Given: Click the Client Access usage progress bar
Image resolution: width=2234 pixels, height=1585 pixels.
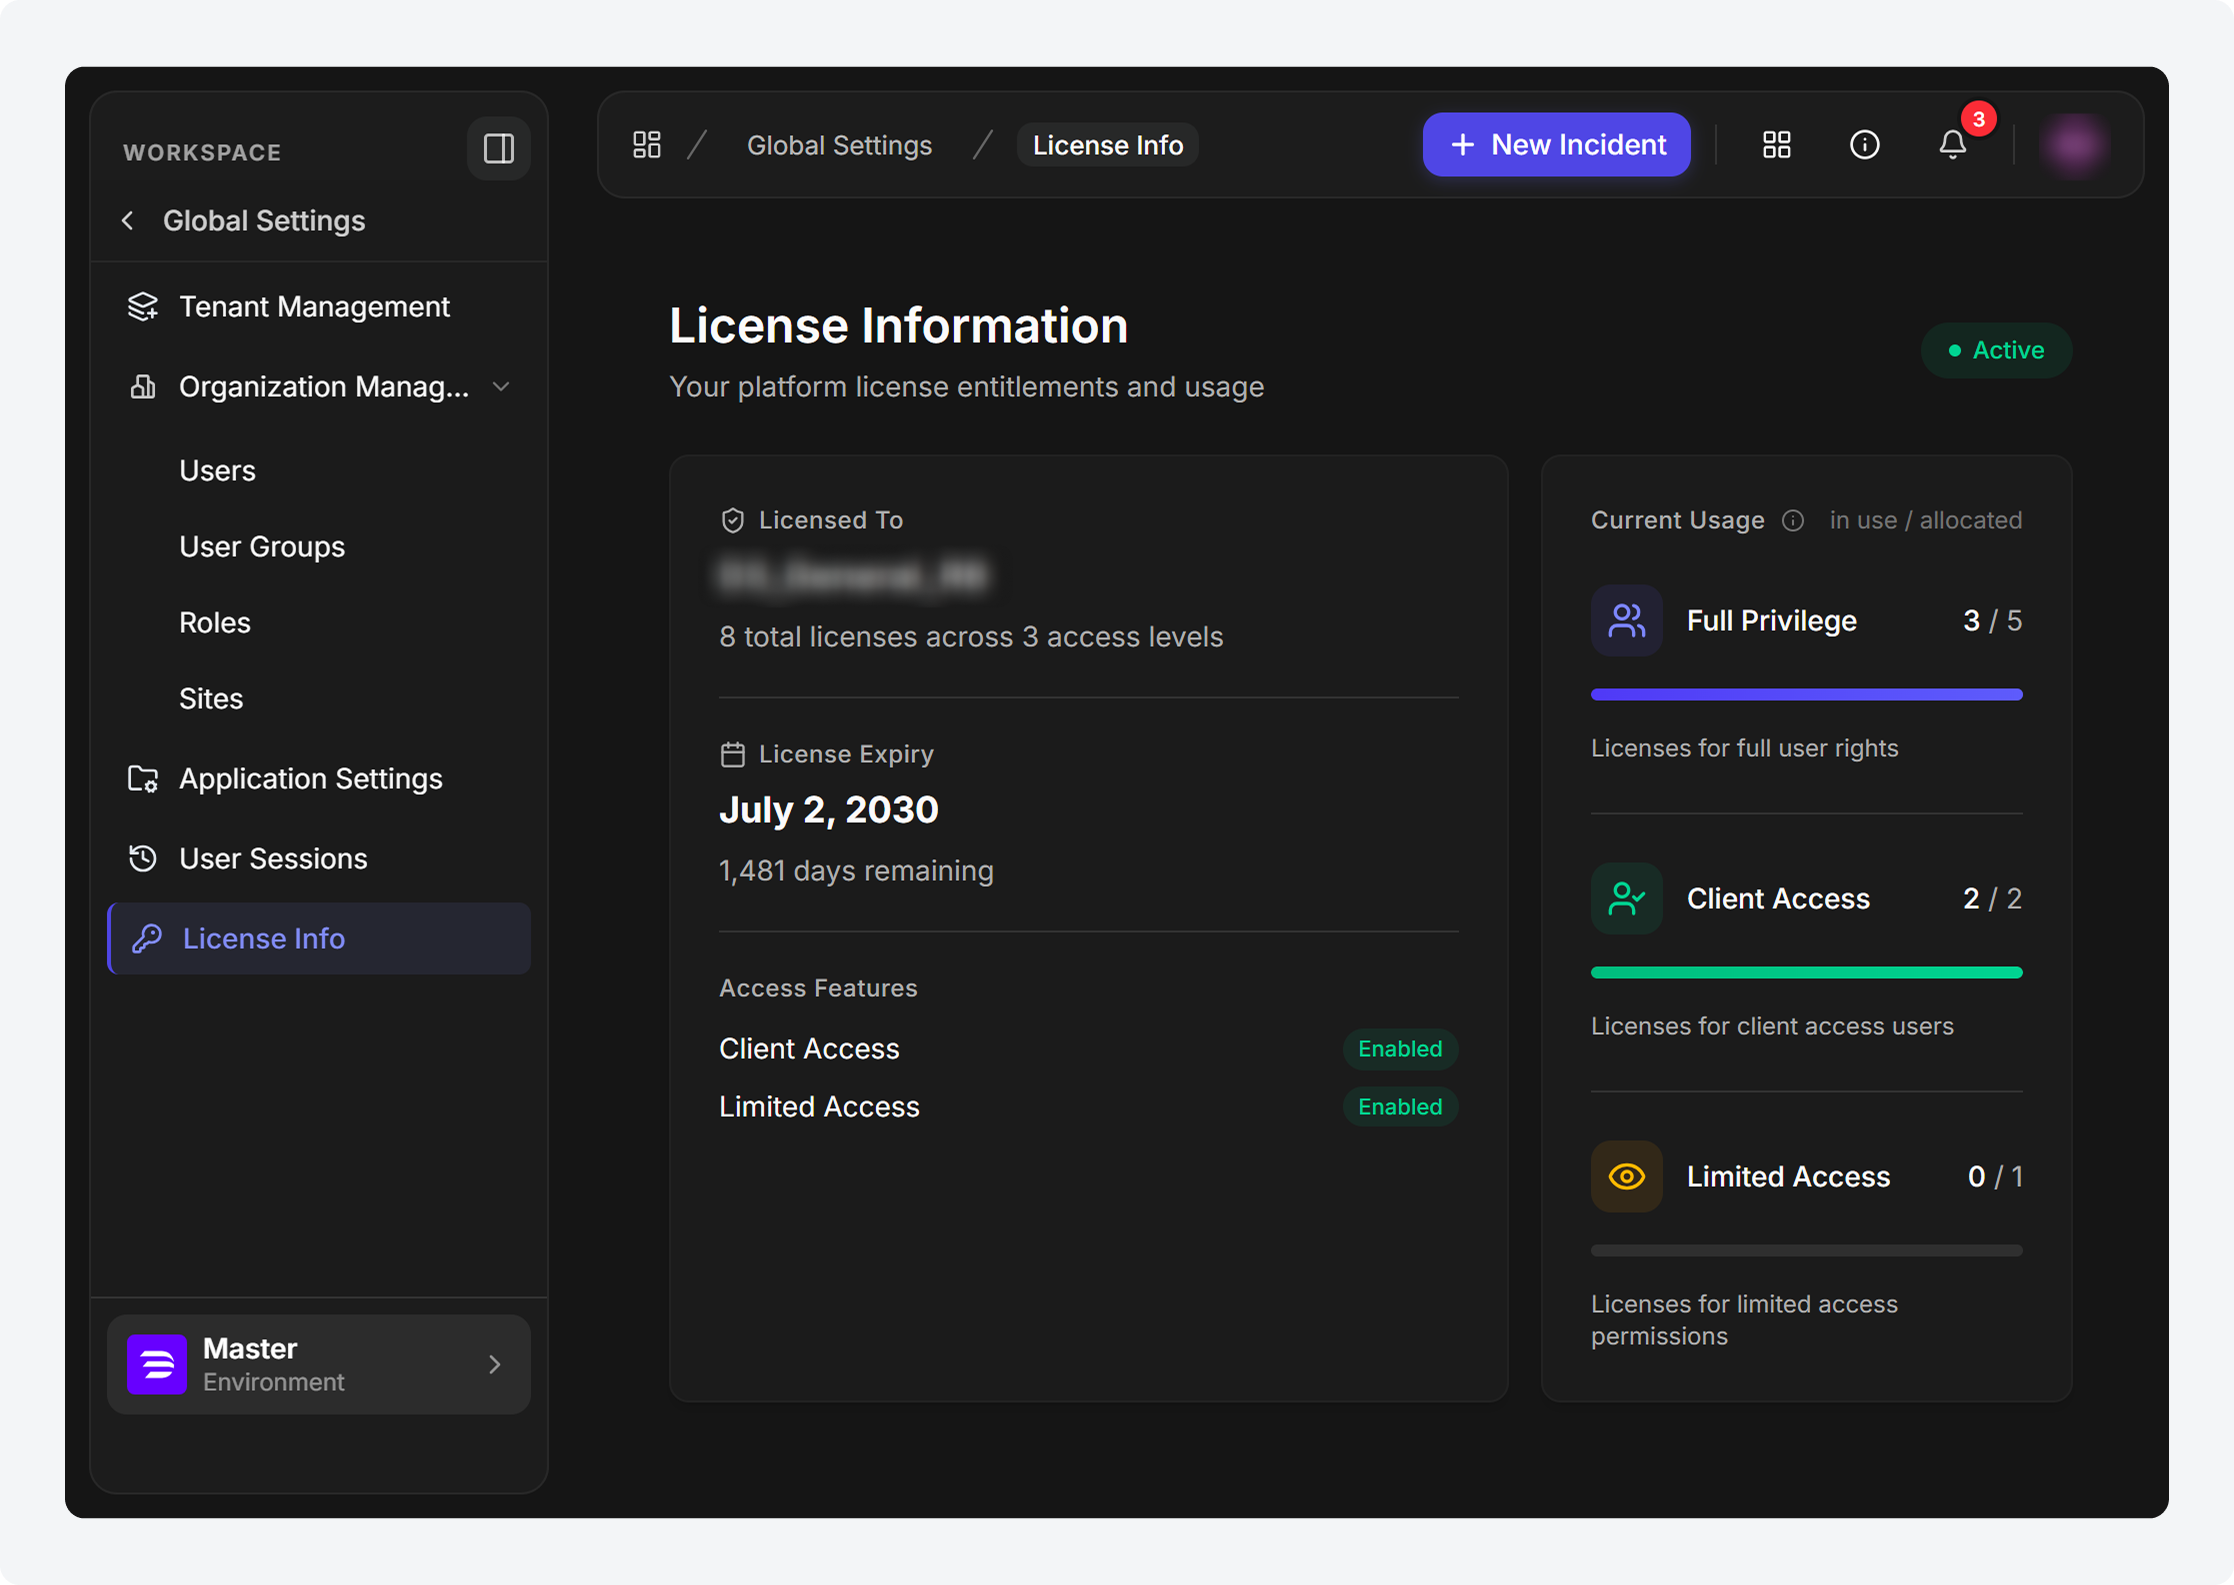Looking at the screenshot, I should [x=1806, y=972].
